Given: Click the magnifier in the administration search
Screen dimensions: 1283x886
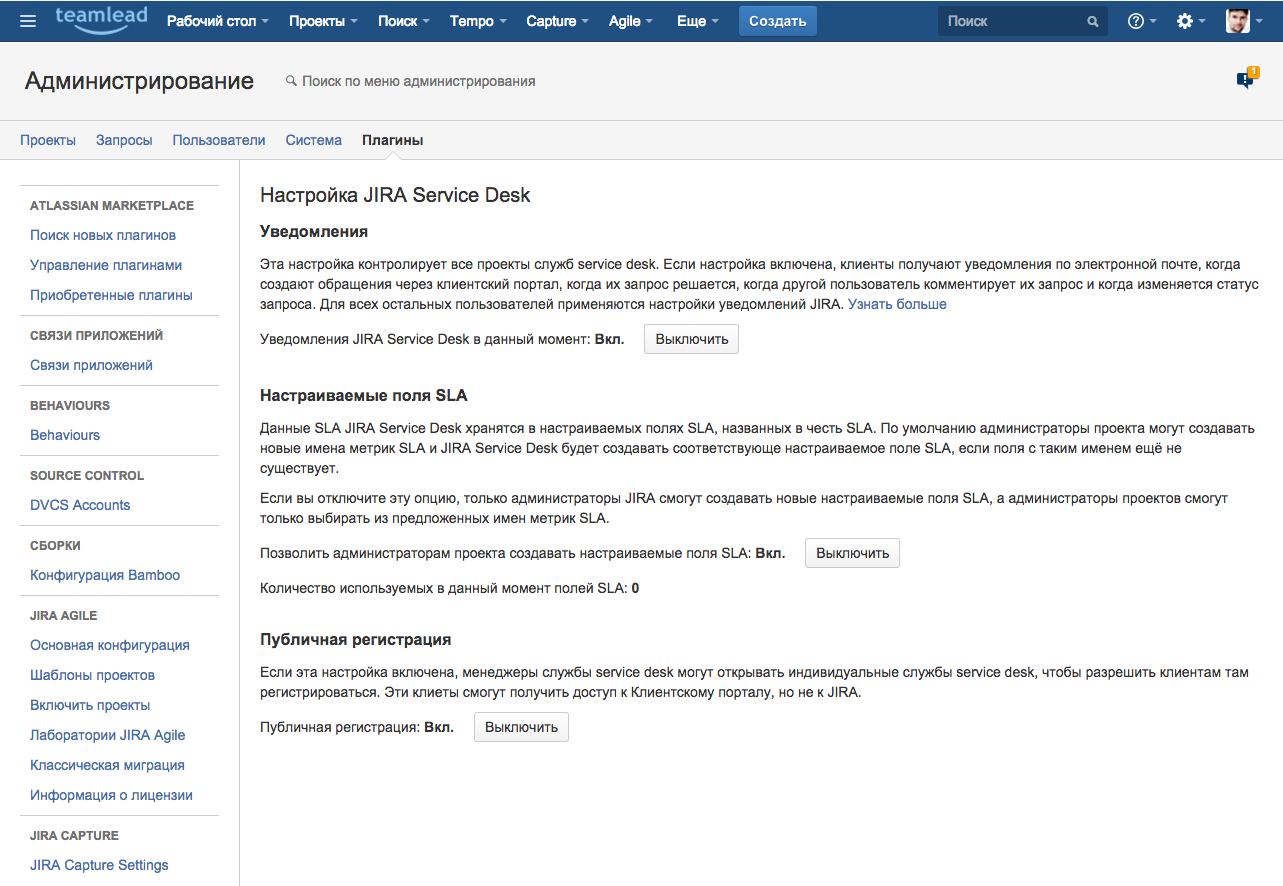Looking at the screenshot, I should tap(290, 80).
